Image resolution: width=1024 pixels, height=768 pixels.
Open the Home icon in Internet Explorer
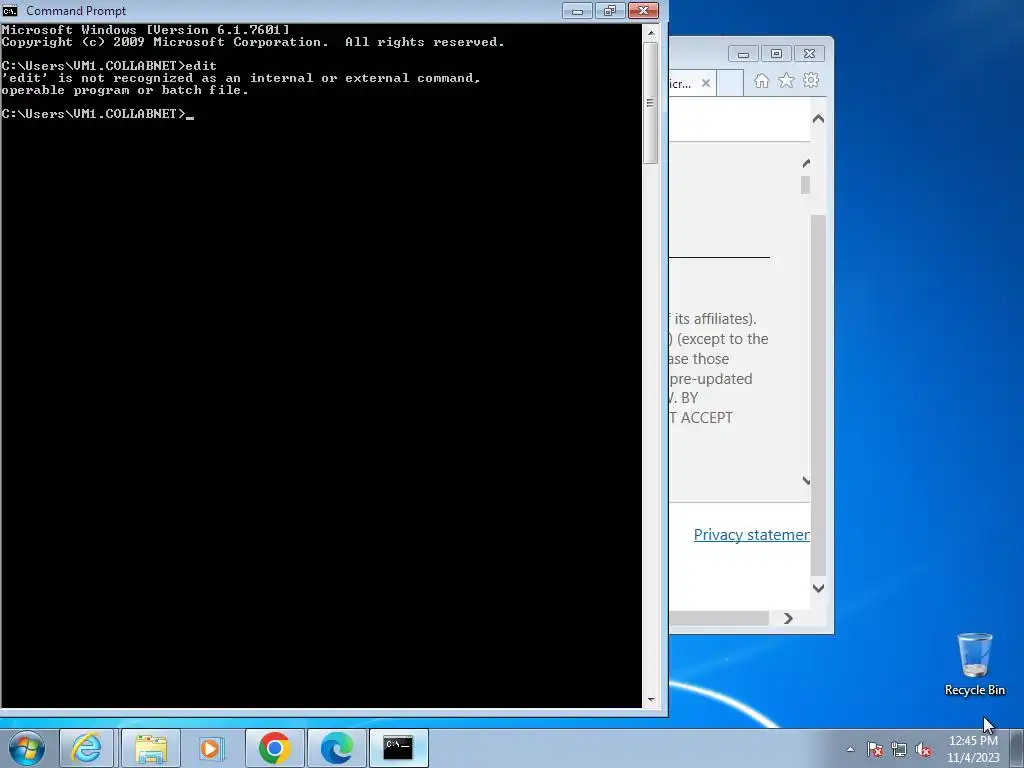point(761,80)
